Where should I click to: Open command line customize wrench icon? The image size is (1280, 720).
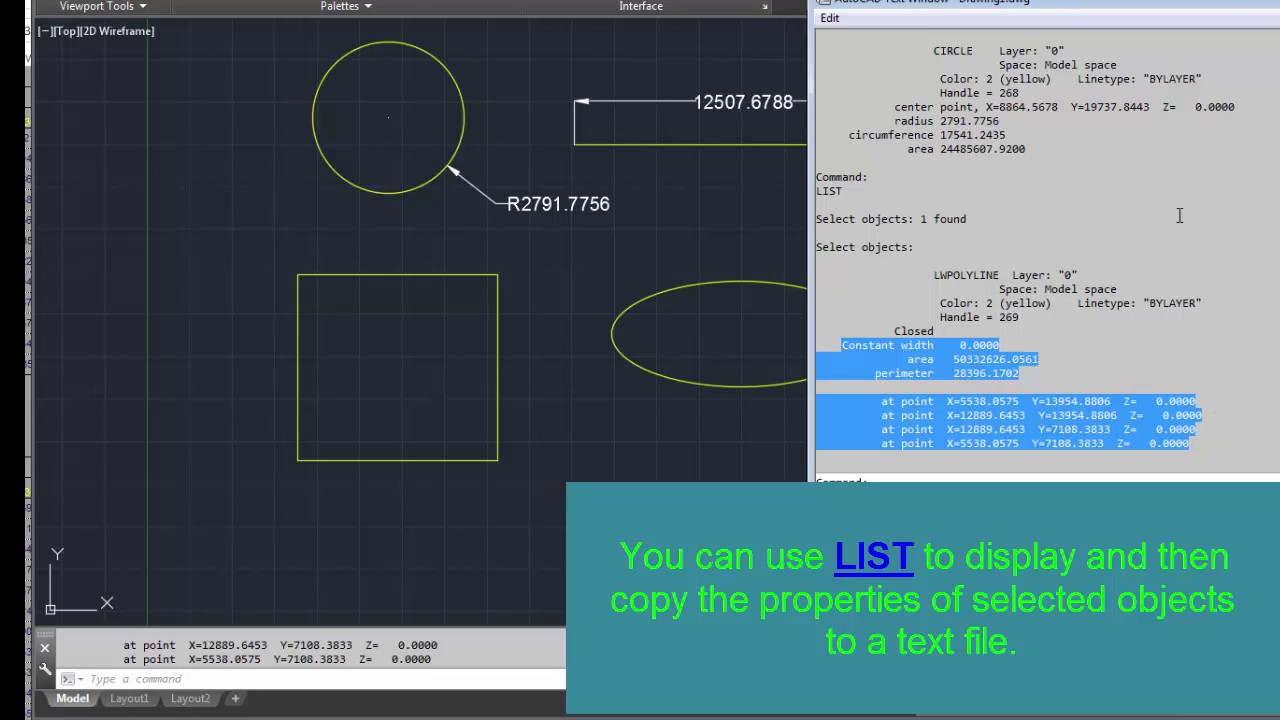[x=45, y=669]
